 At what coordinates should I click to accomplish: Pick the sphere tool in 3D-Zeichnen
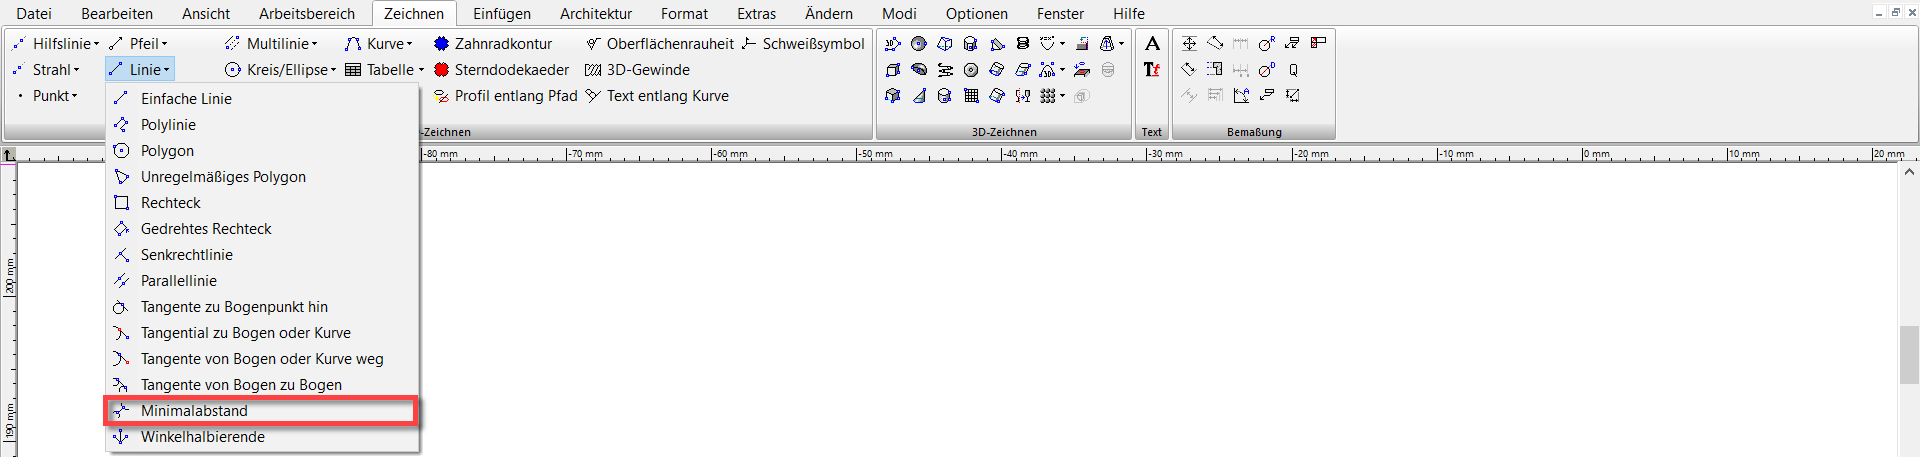click(x=919, y=44)
